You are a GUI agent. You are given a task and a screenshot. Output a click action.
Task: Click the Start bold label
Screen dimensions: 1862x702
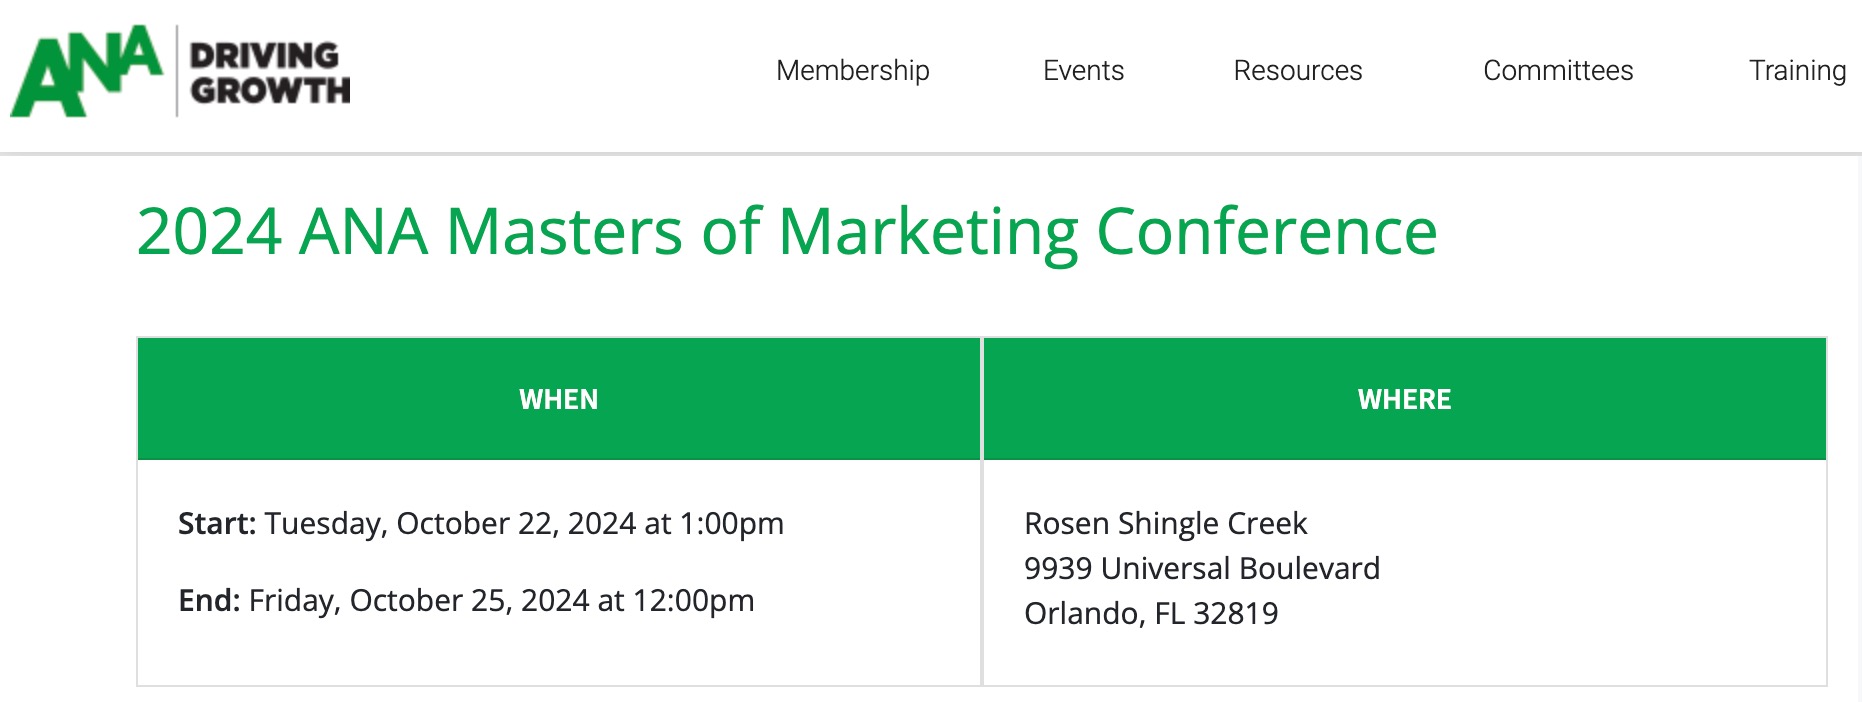coord(217,522)
